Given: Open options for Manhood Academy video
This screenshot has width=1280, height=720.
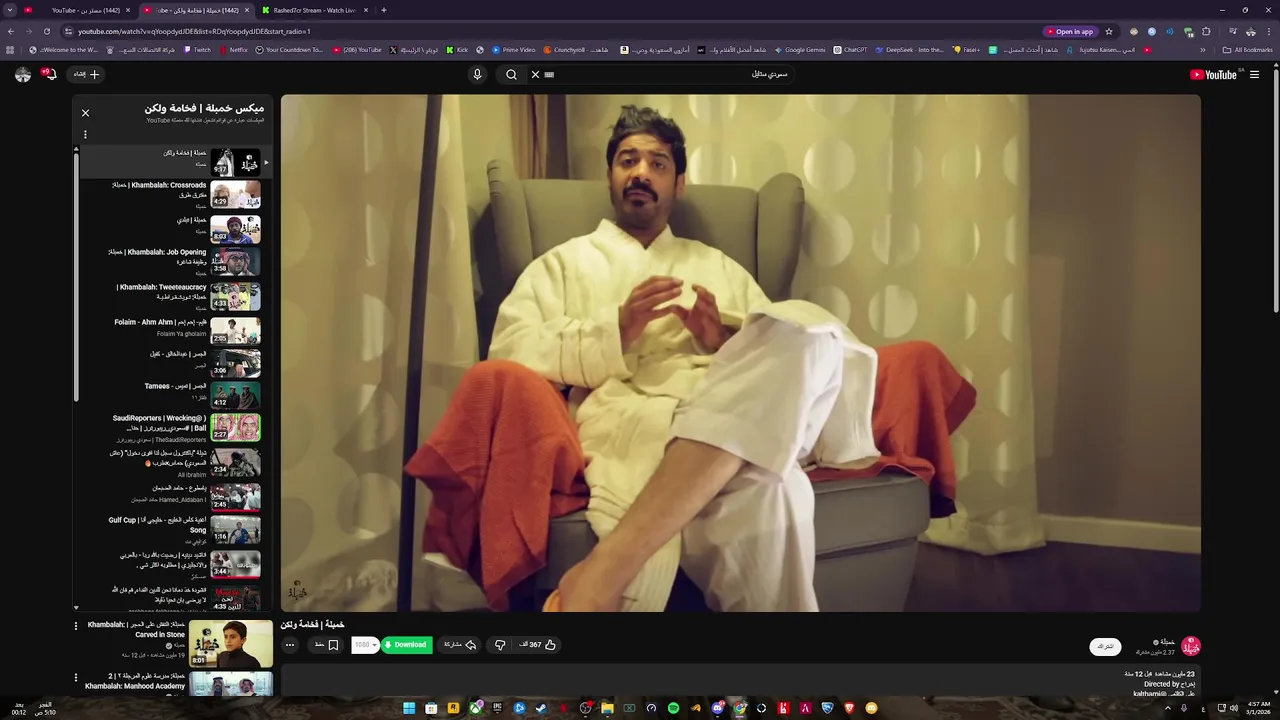Looking at the screenshot, I should (x=75, y=678).
